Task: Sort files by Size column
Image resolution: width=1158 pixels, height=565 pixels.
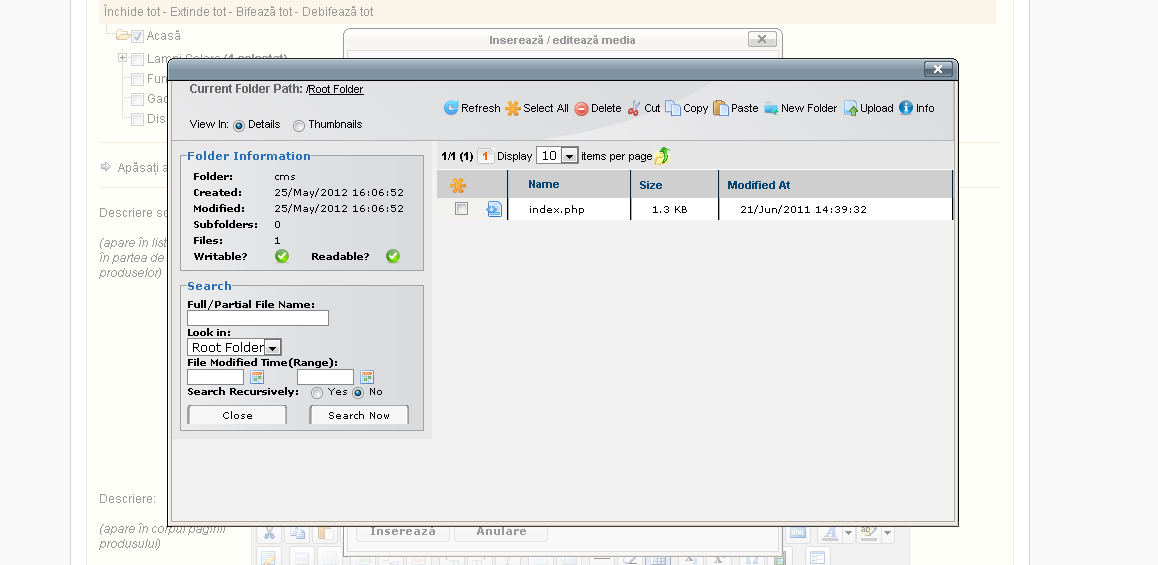Action: click(x=651, y=185)
